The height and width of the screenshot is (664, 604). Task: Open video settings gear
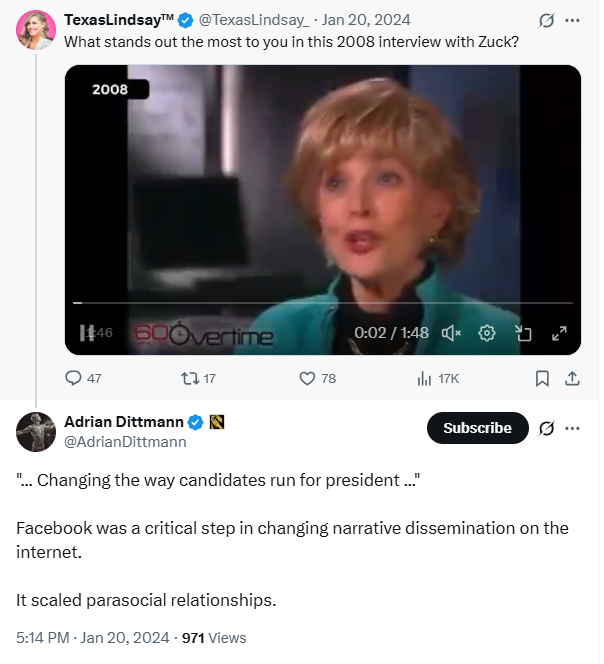[487, 333]
